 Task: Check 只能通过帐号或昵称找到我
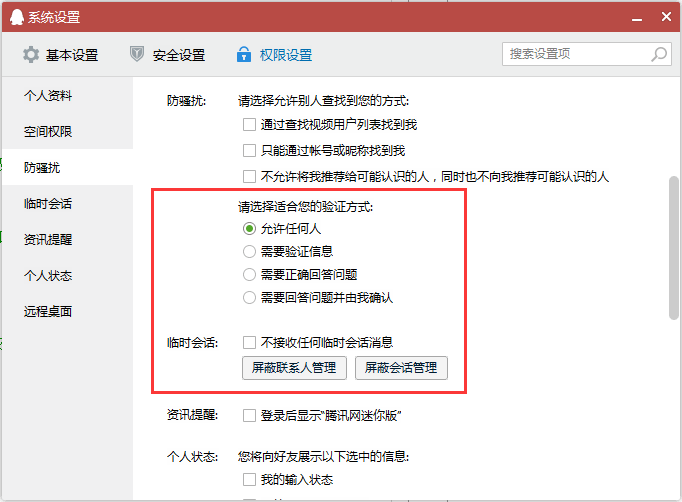(249, 151)
